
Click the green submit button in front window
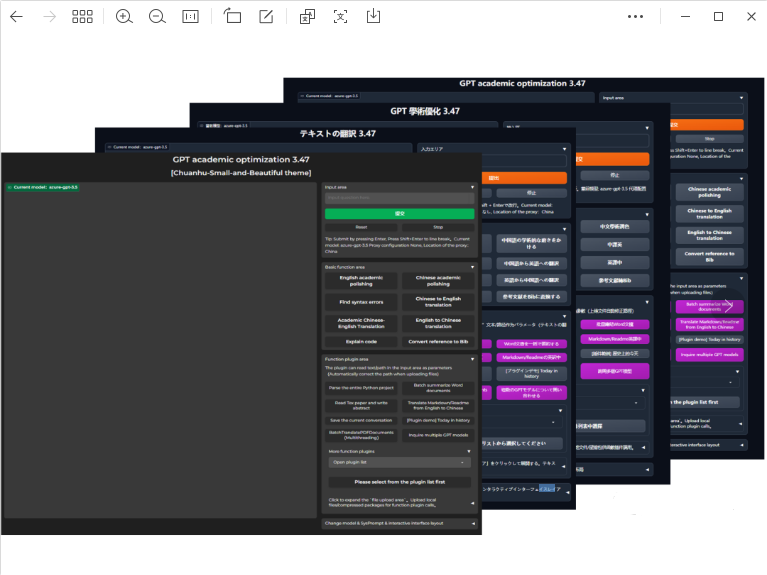pyautogui.click(x=400, y=214)
